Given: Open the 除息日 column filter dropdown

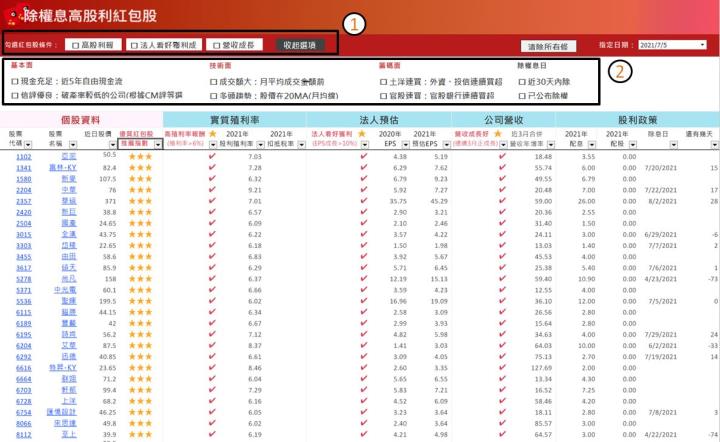Looking at the screenshot, I should pyautogui.click(x=673, y=145).
